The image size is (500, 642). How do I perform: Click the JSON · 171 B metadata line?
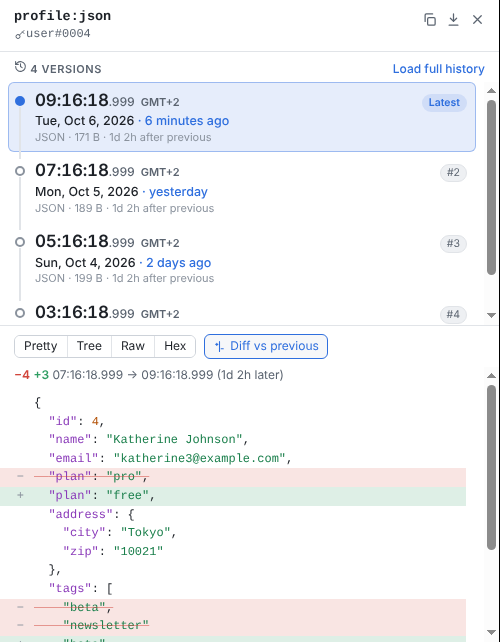[x=123, y=137]
